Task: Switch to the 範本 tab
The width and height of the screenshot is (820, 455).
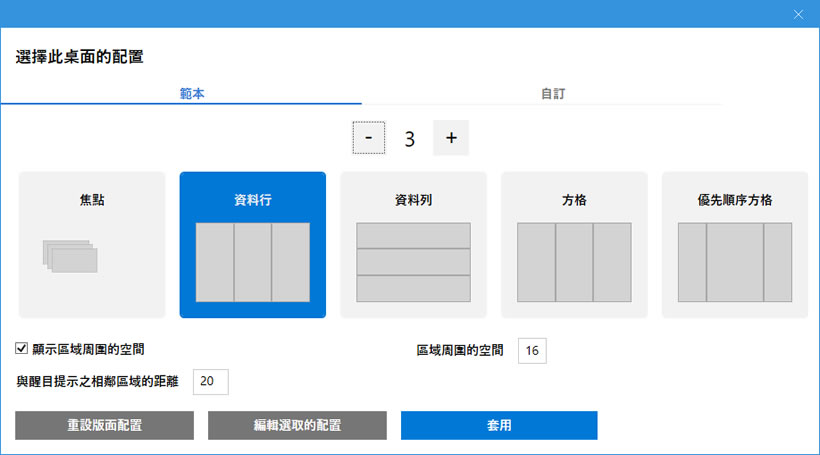Action: pos(181,94)
